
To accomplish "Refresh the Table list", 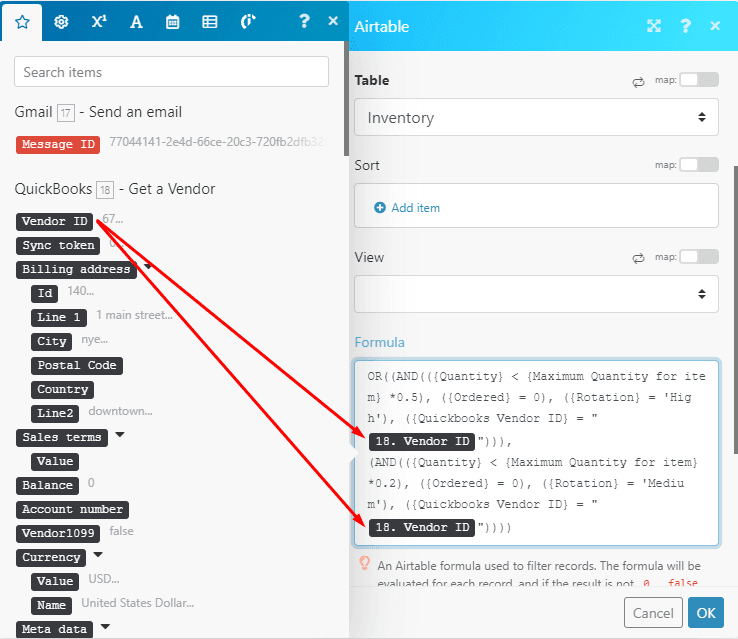I will pos(638,81).
